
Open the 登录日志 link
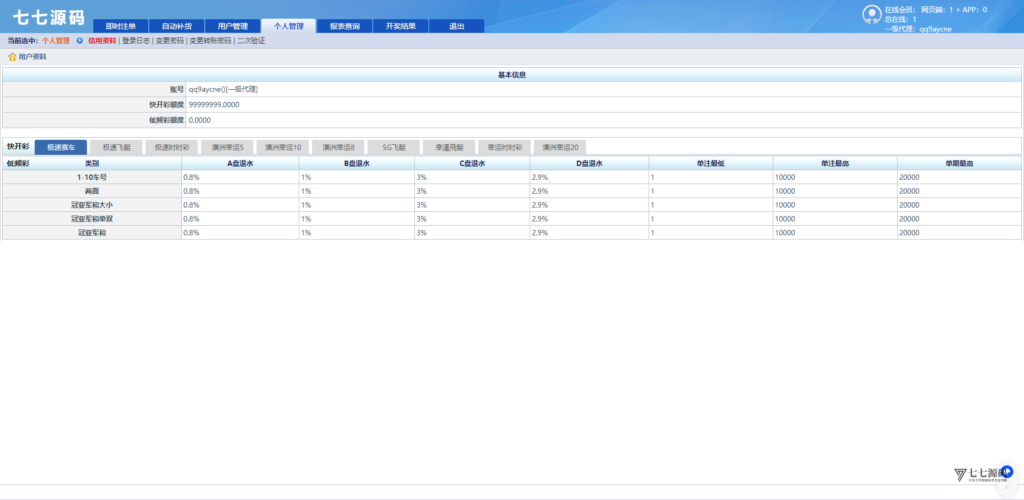pos(135,41)
